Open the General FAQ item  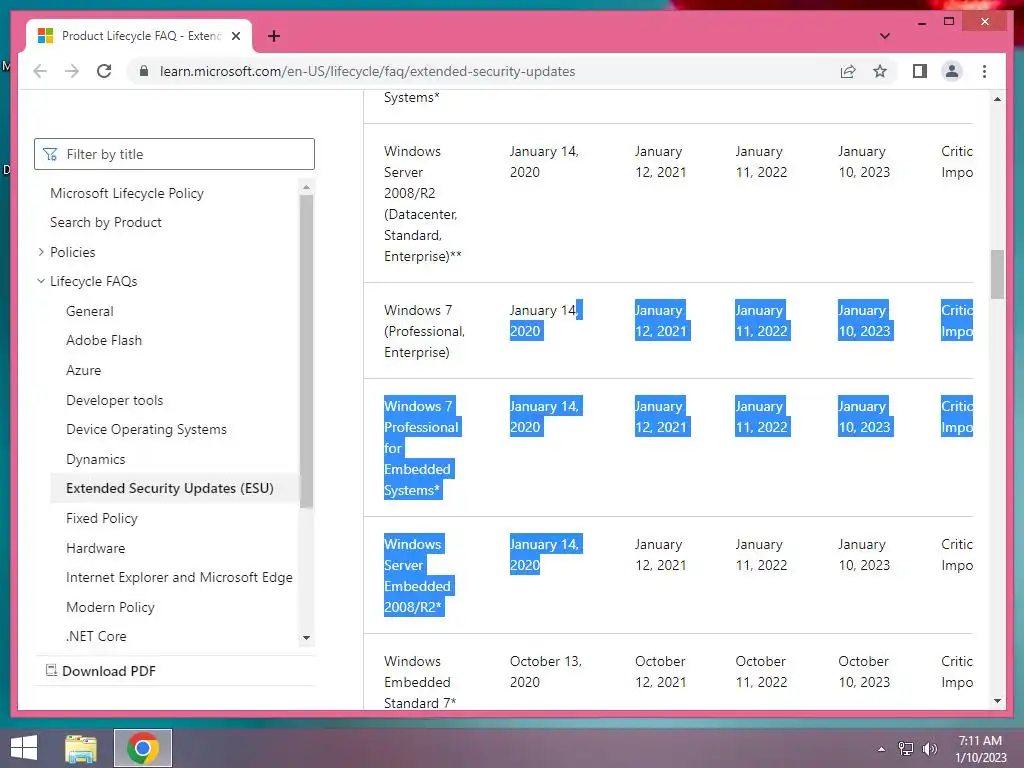[x=89, y=311]
